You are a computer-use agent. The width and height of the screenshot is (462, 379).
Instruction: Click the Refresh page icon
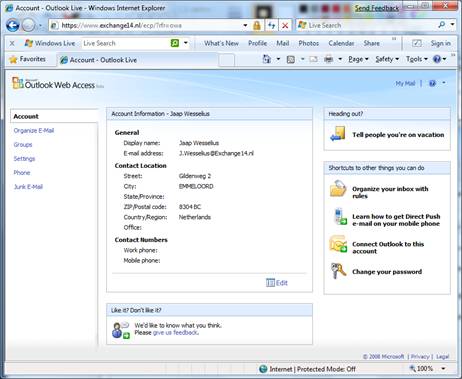click(271, 25)
